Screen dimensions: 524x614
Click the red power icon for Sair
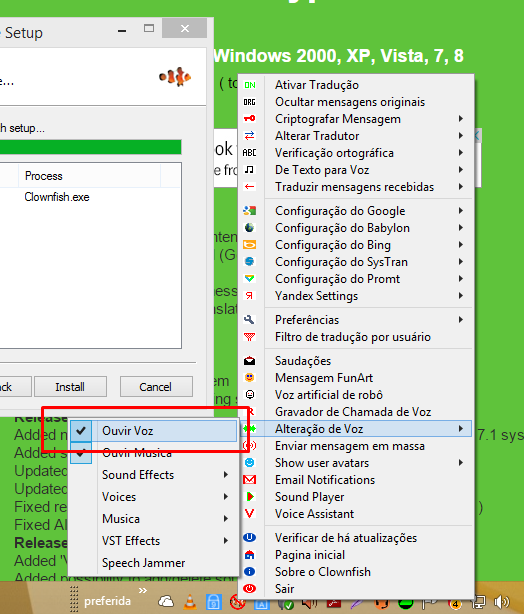[x=250, y=589]
